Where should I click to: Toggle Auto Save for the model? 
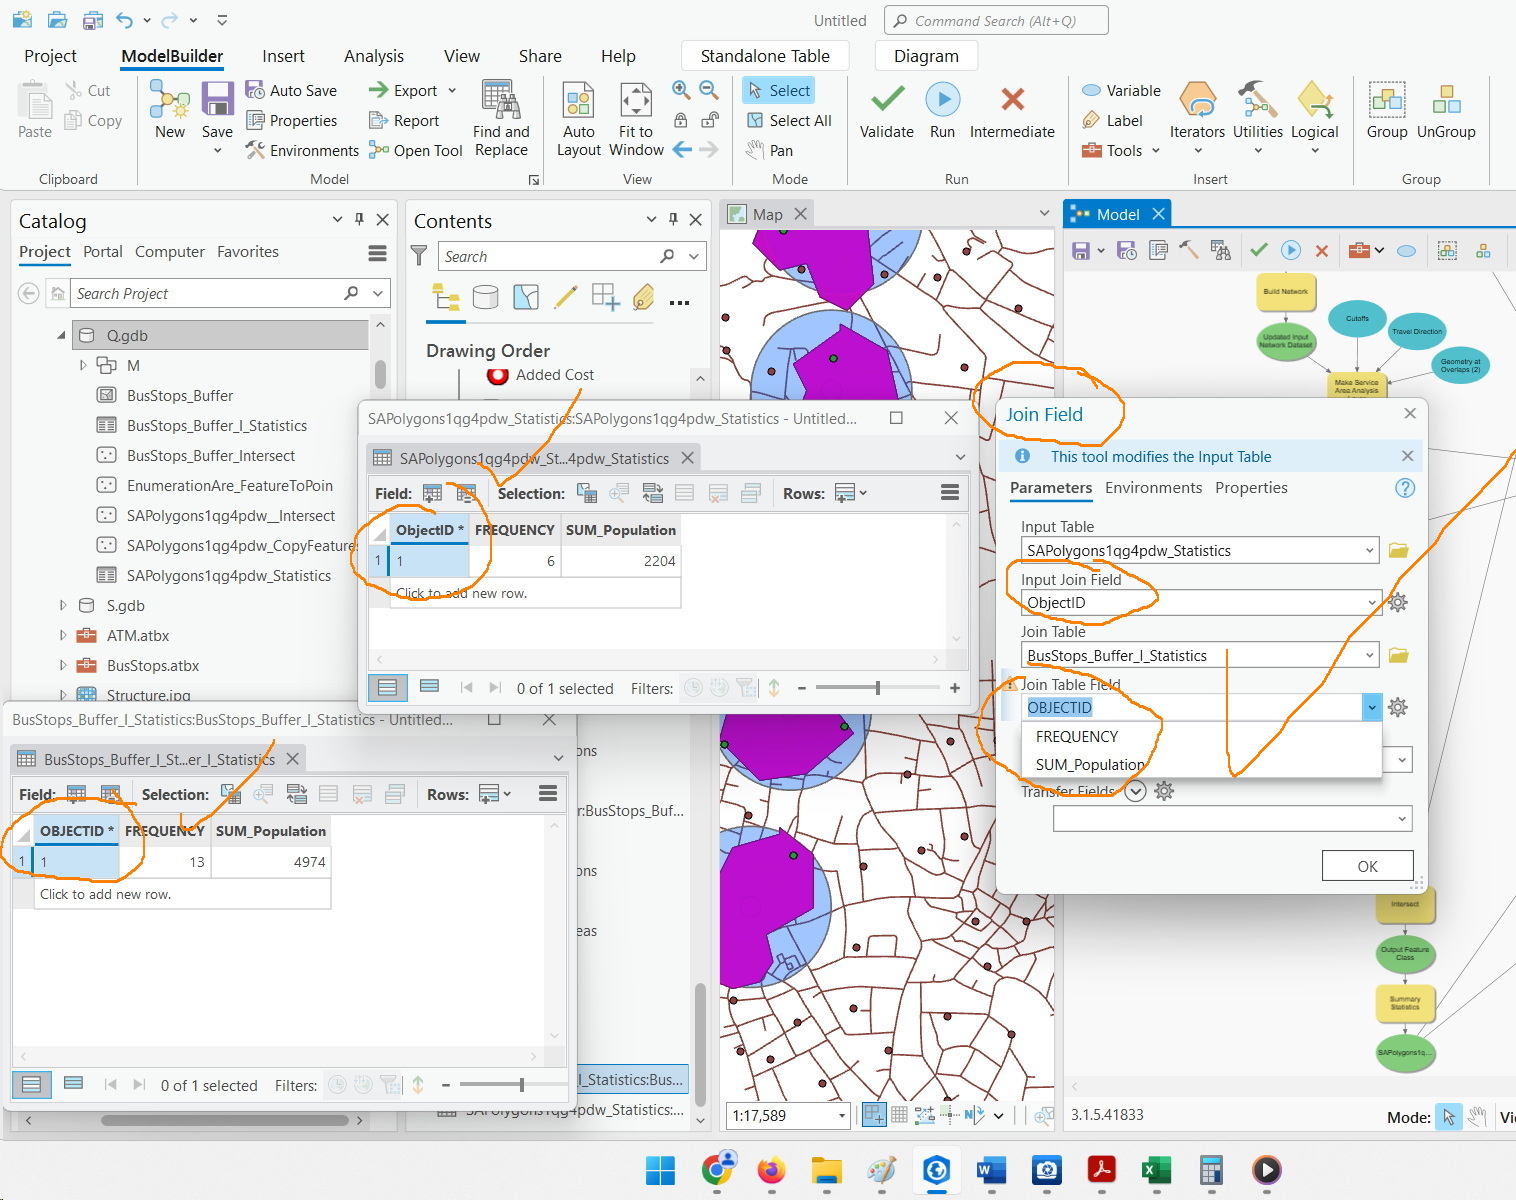point(293,90)
